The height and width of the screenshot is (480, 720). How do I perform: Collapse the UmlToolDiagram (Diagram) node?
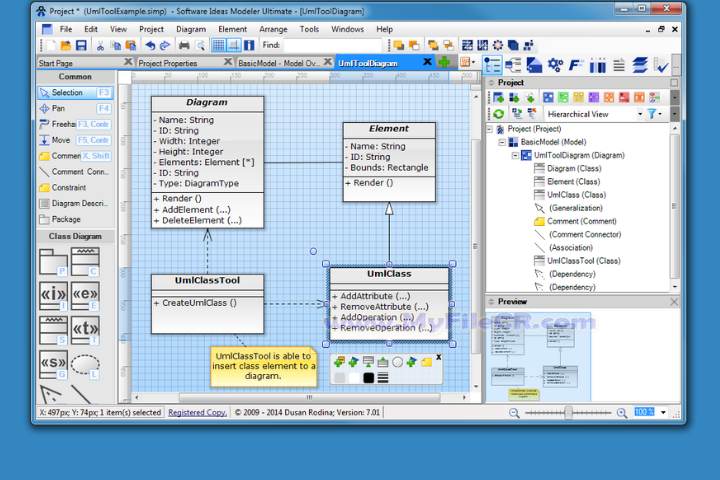coord(515,156)
